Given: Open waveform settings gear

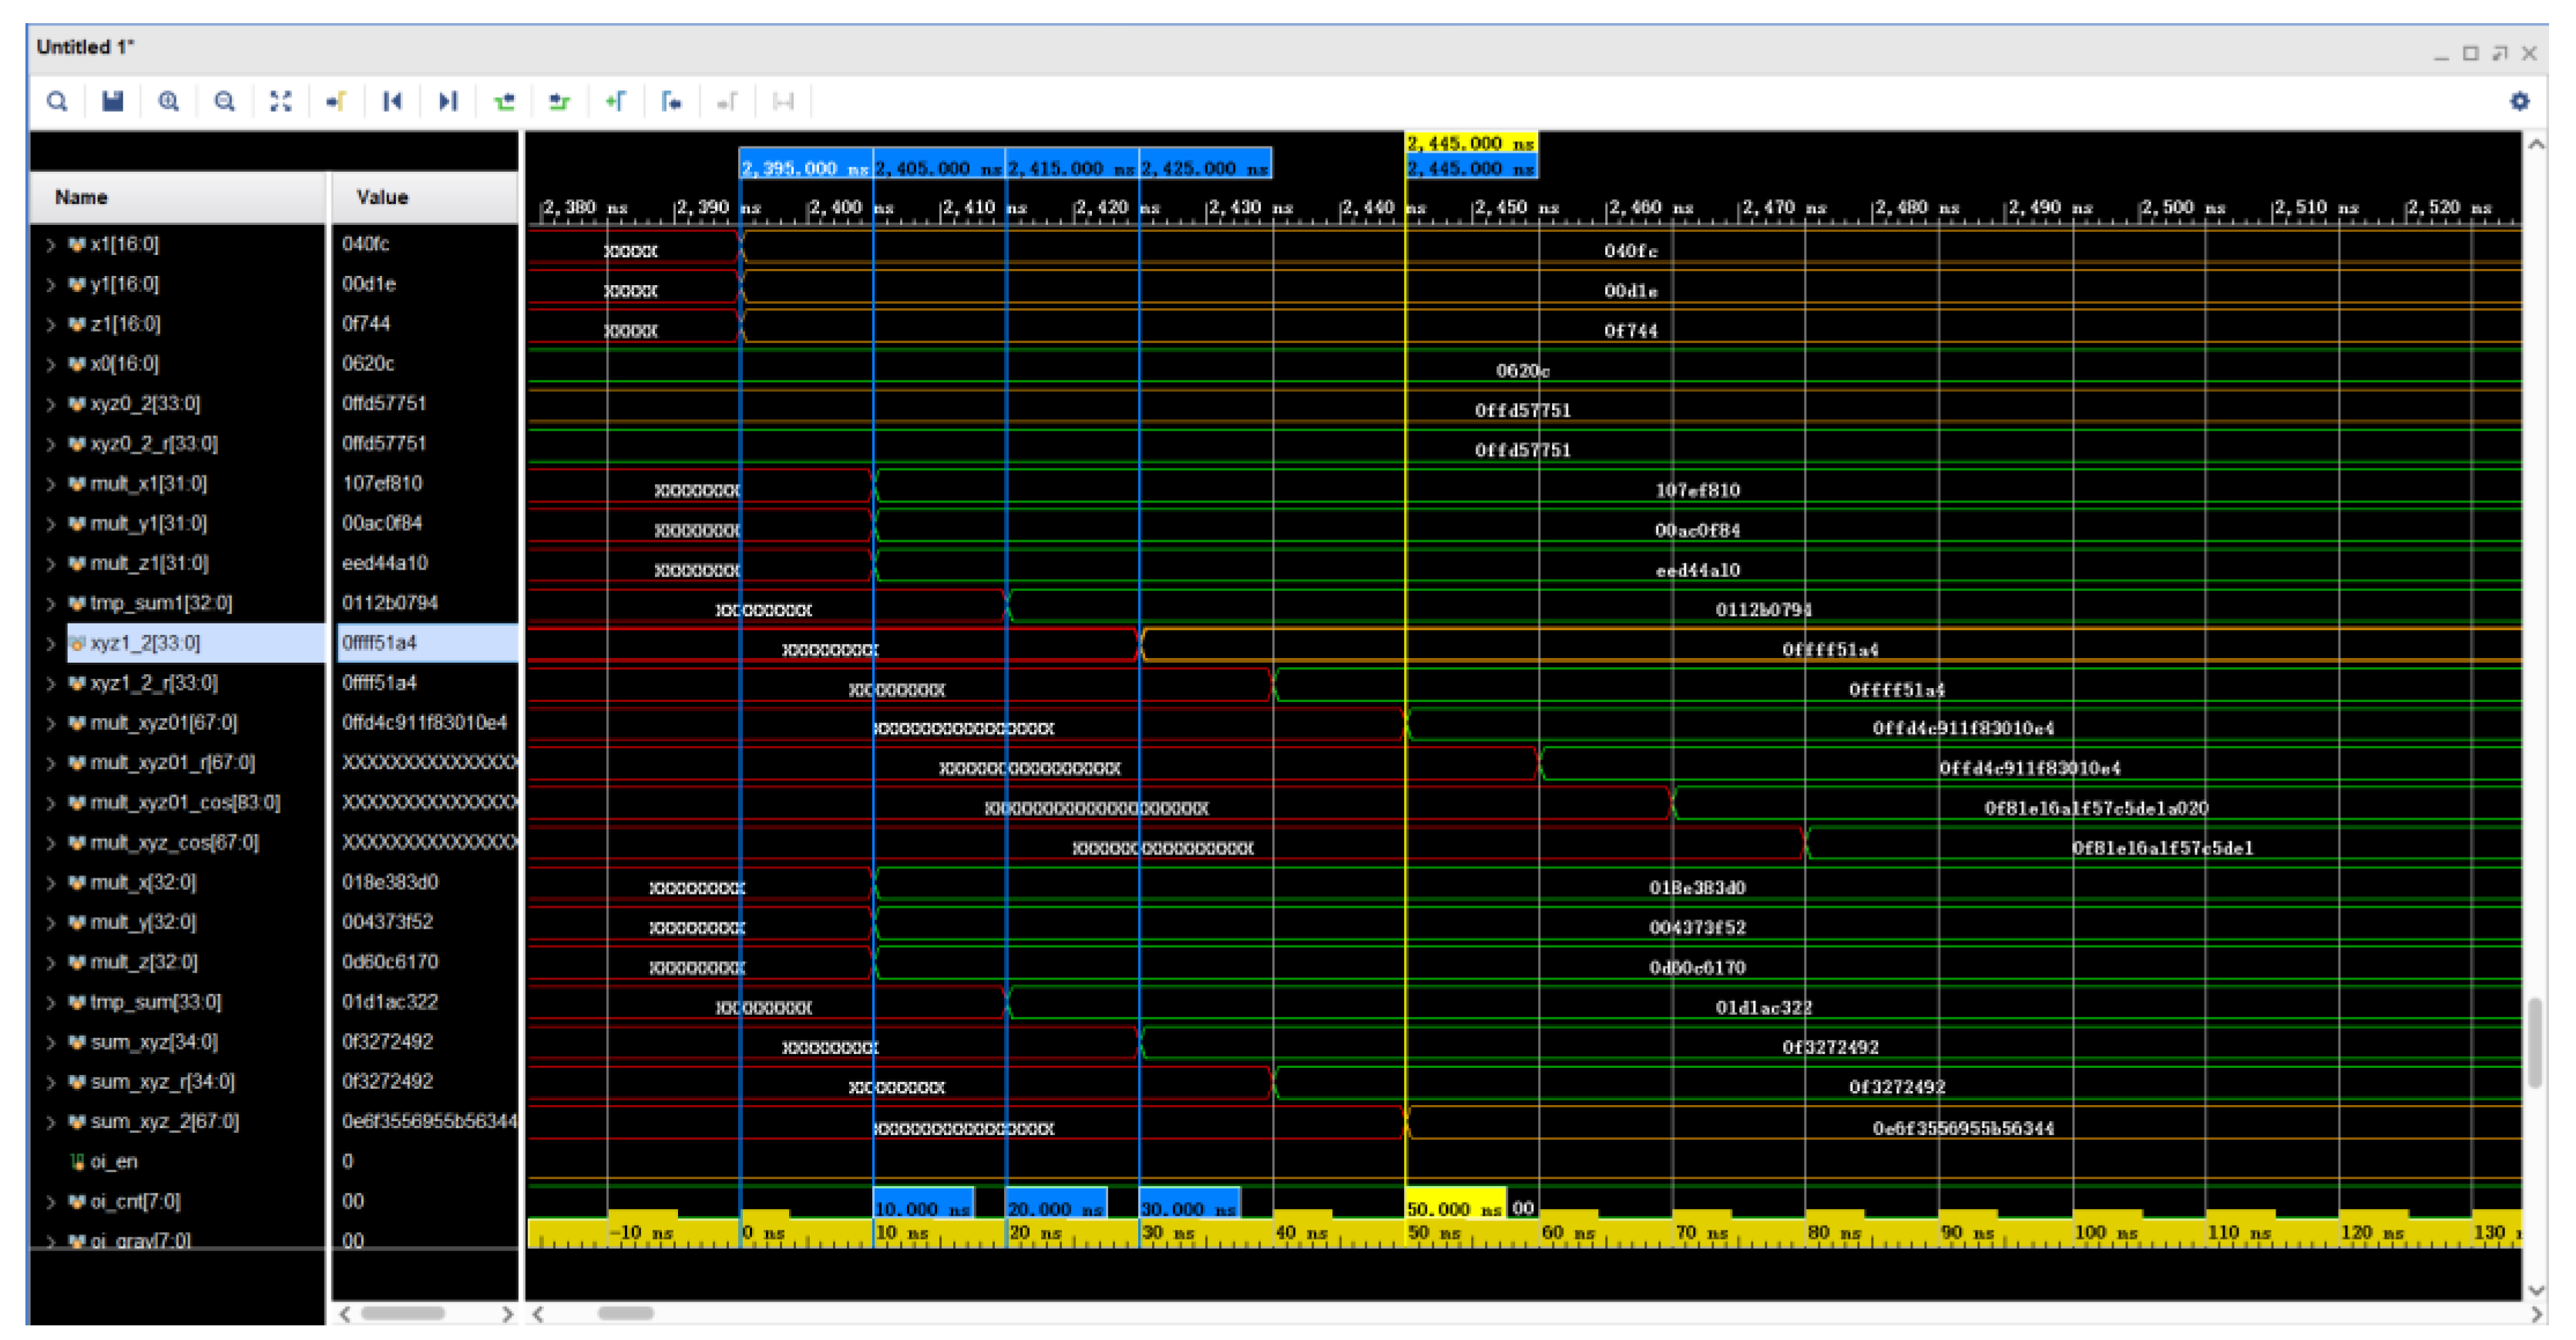Looking at the screenshot, I should [x=2519, y=102].
